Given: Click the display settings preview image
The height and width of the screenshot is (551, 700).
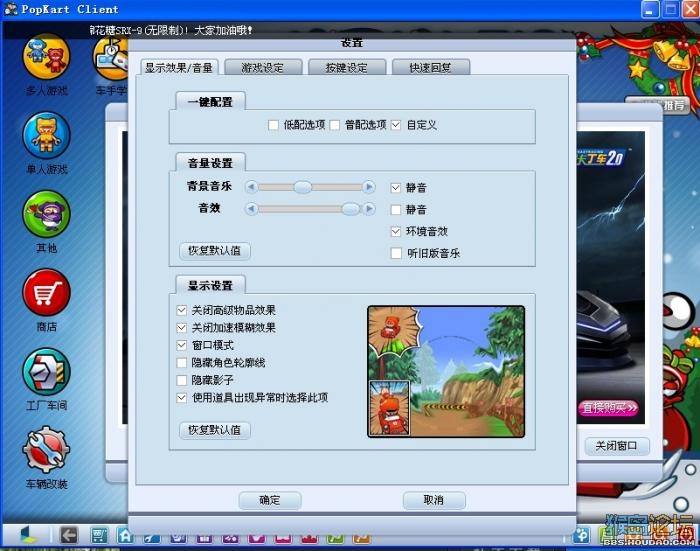Looking at the screenshot, I should pyautogui.click(x=446, y=372).
